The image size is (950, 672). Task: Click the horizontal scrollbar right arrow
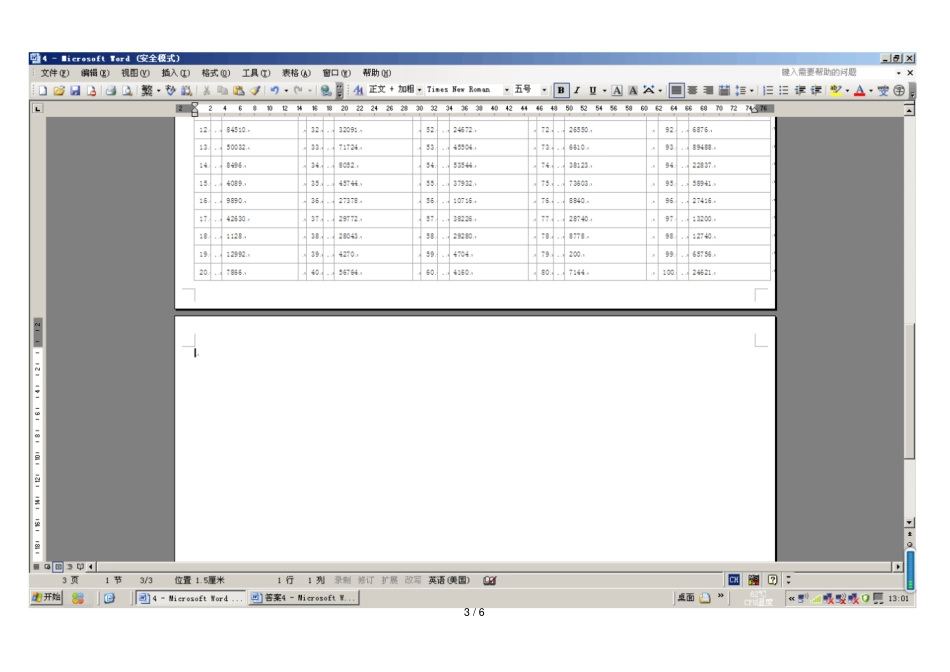point(898,567)
